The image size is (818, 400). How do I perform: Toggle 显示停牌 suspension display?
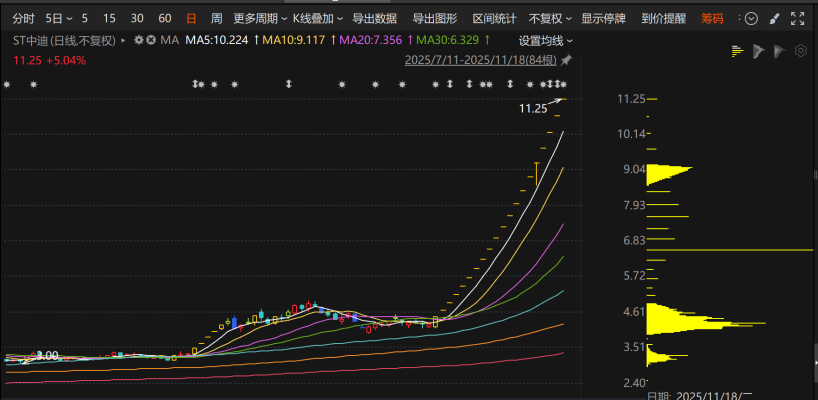pos(603,18)
